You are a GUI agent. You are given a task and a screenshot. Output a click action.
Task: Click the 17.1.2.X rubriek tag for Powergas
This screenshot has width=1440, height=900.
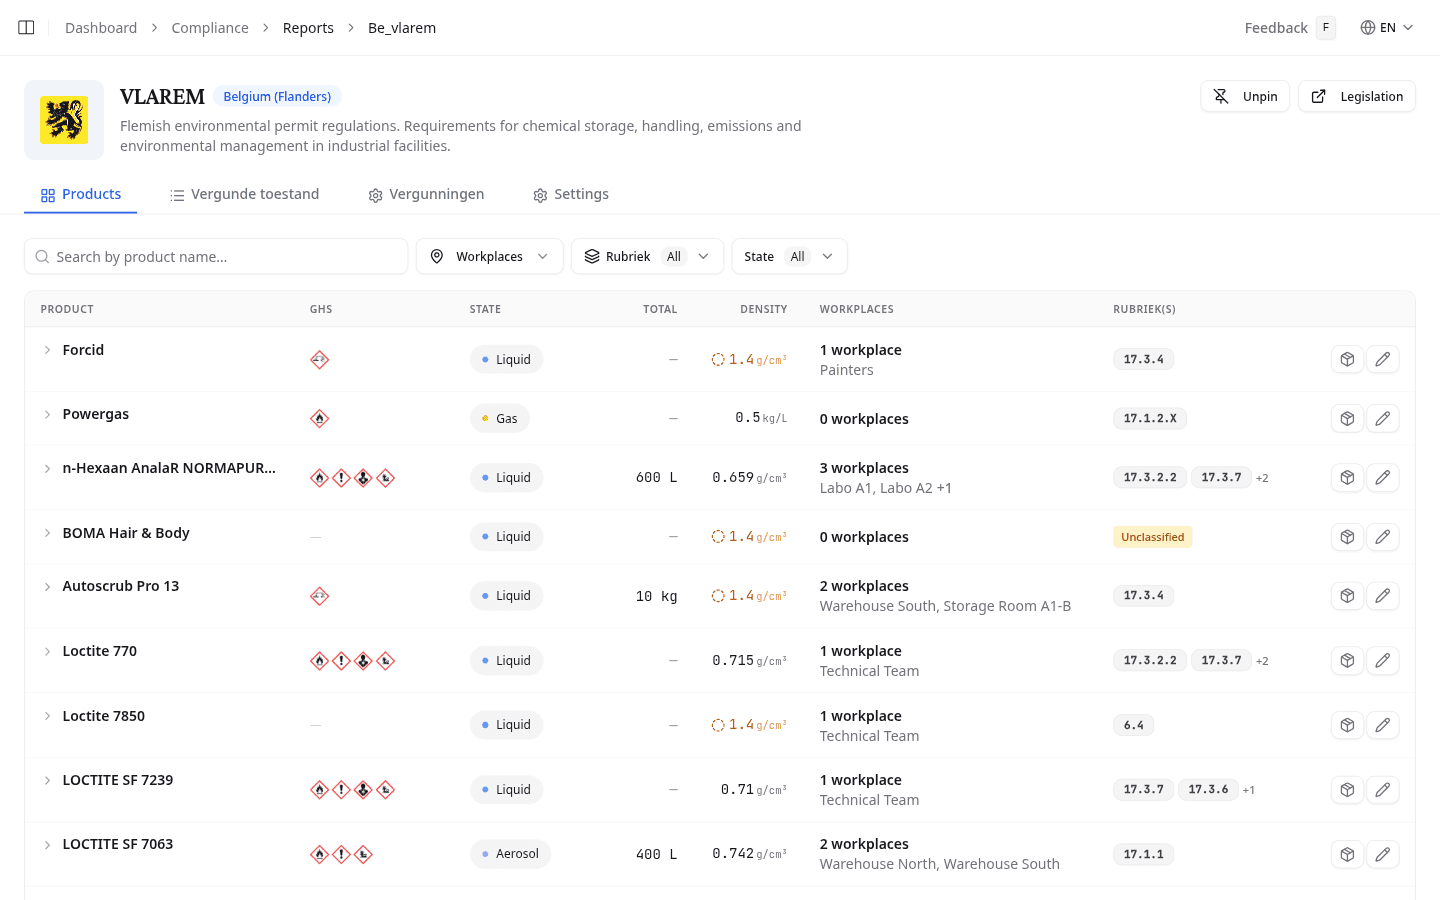click(1150, 418)
